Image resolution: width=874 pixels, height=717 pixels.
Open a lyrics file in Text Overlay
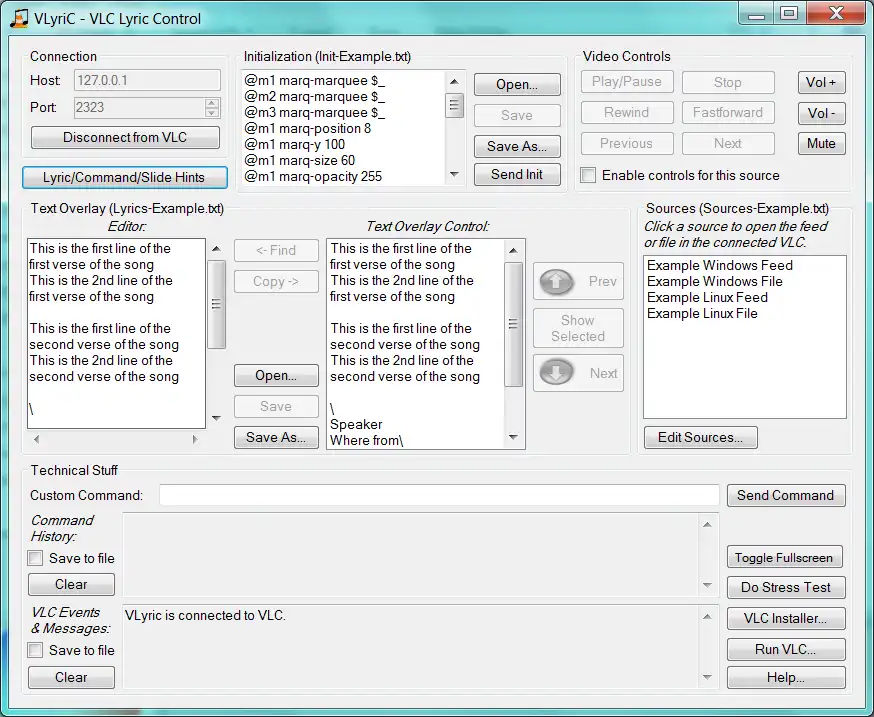click(276, 376)
